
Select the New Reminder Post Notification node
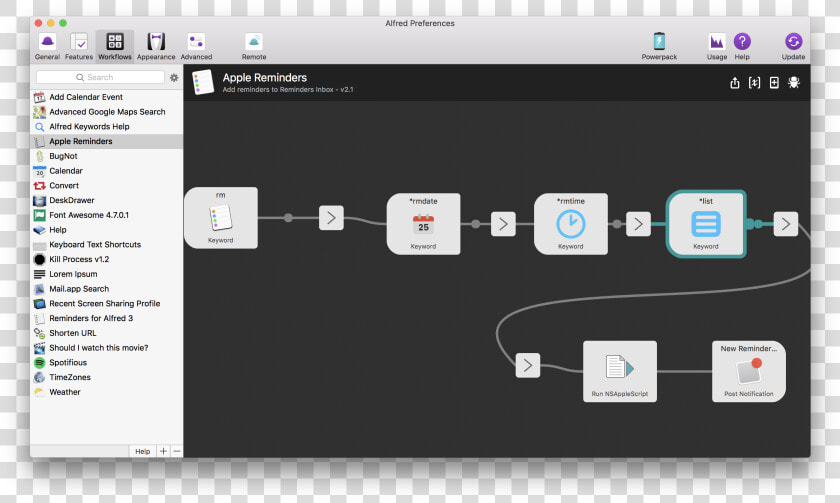pyautogui.click(x=749, y=371)
